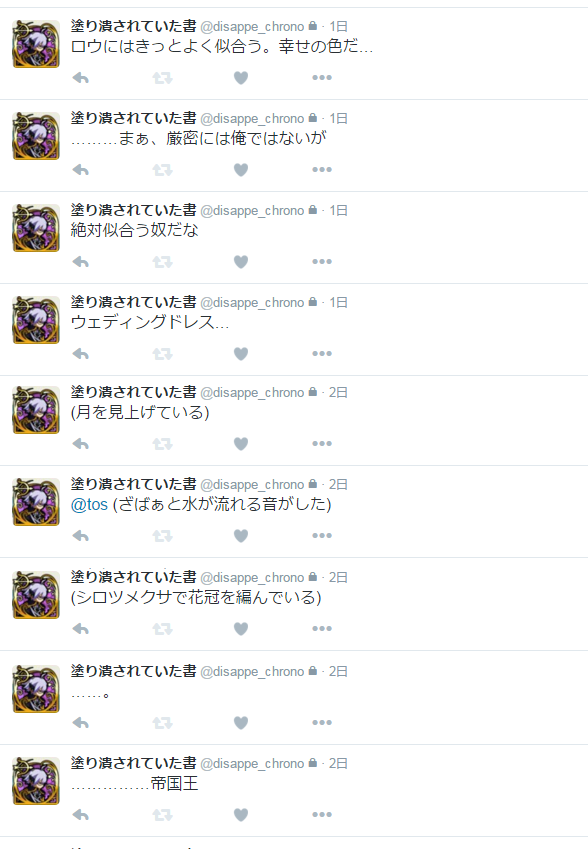This screenshot has width=588, height=849.
Task: Reply to the 絶対似合う奴だな tweet
Action: tap(81, 262)
